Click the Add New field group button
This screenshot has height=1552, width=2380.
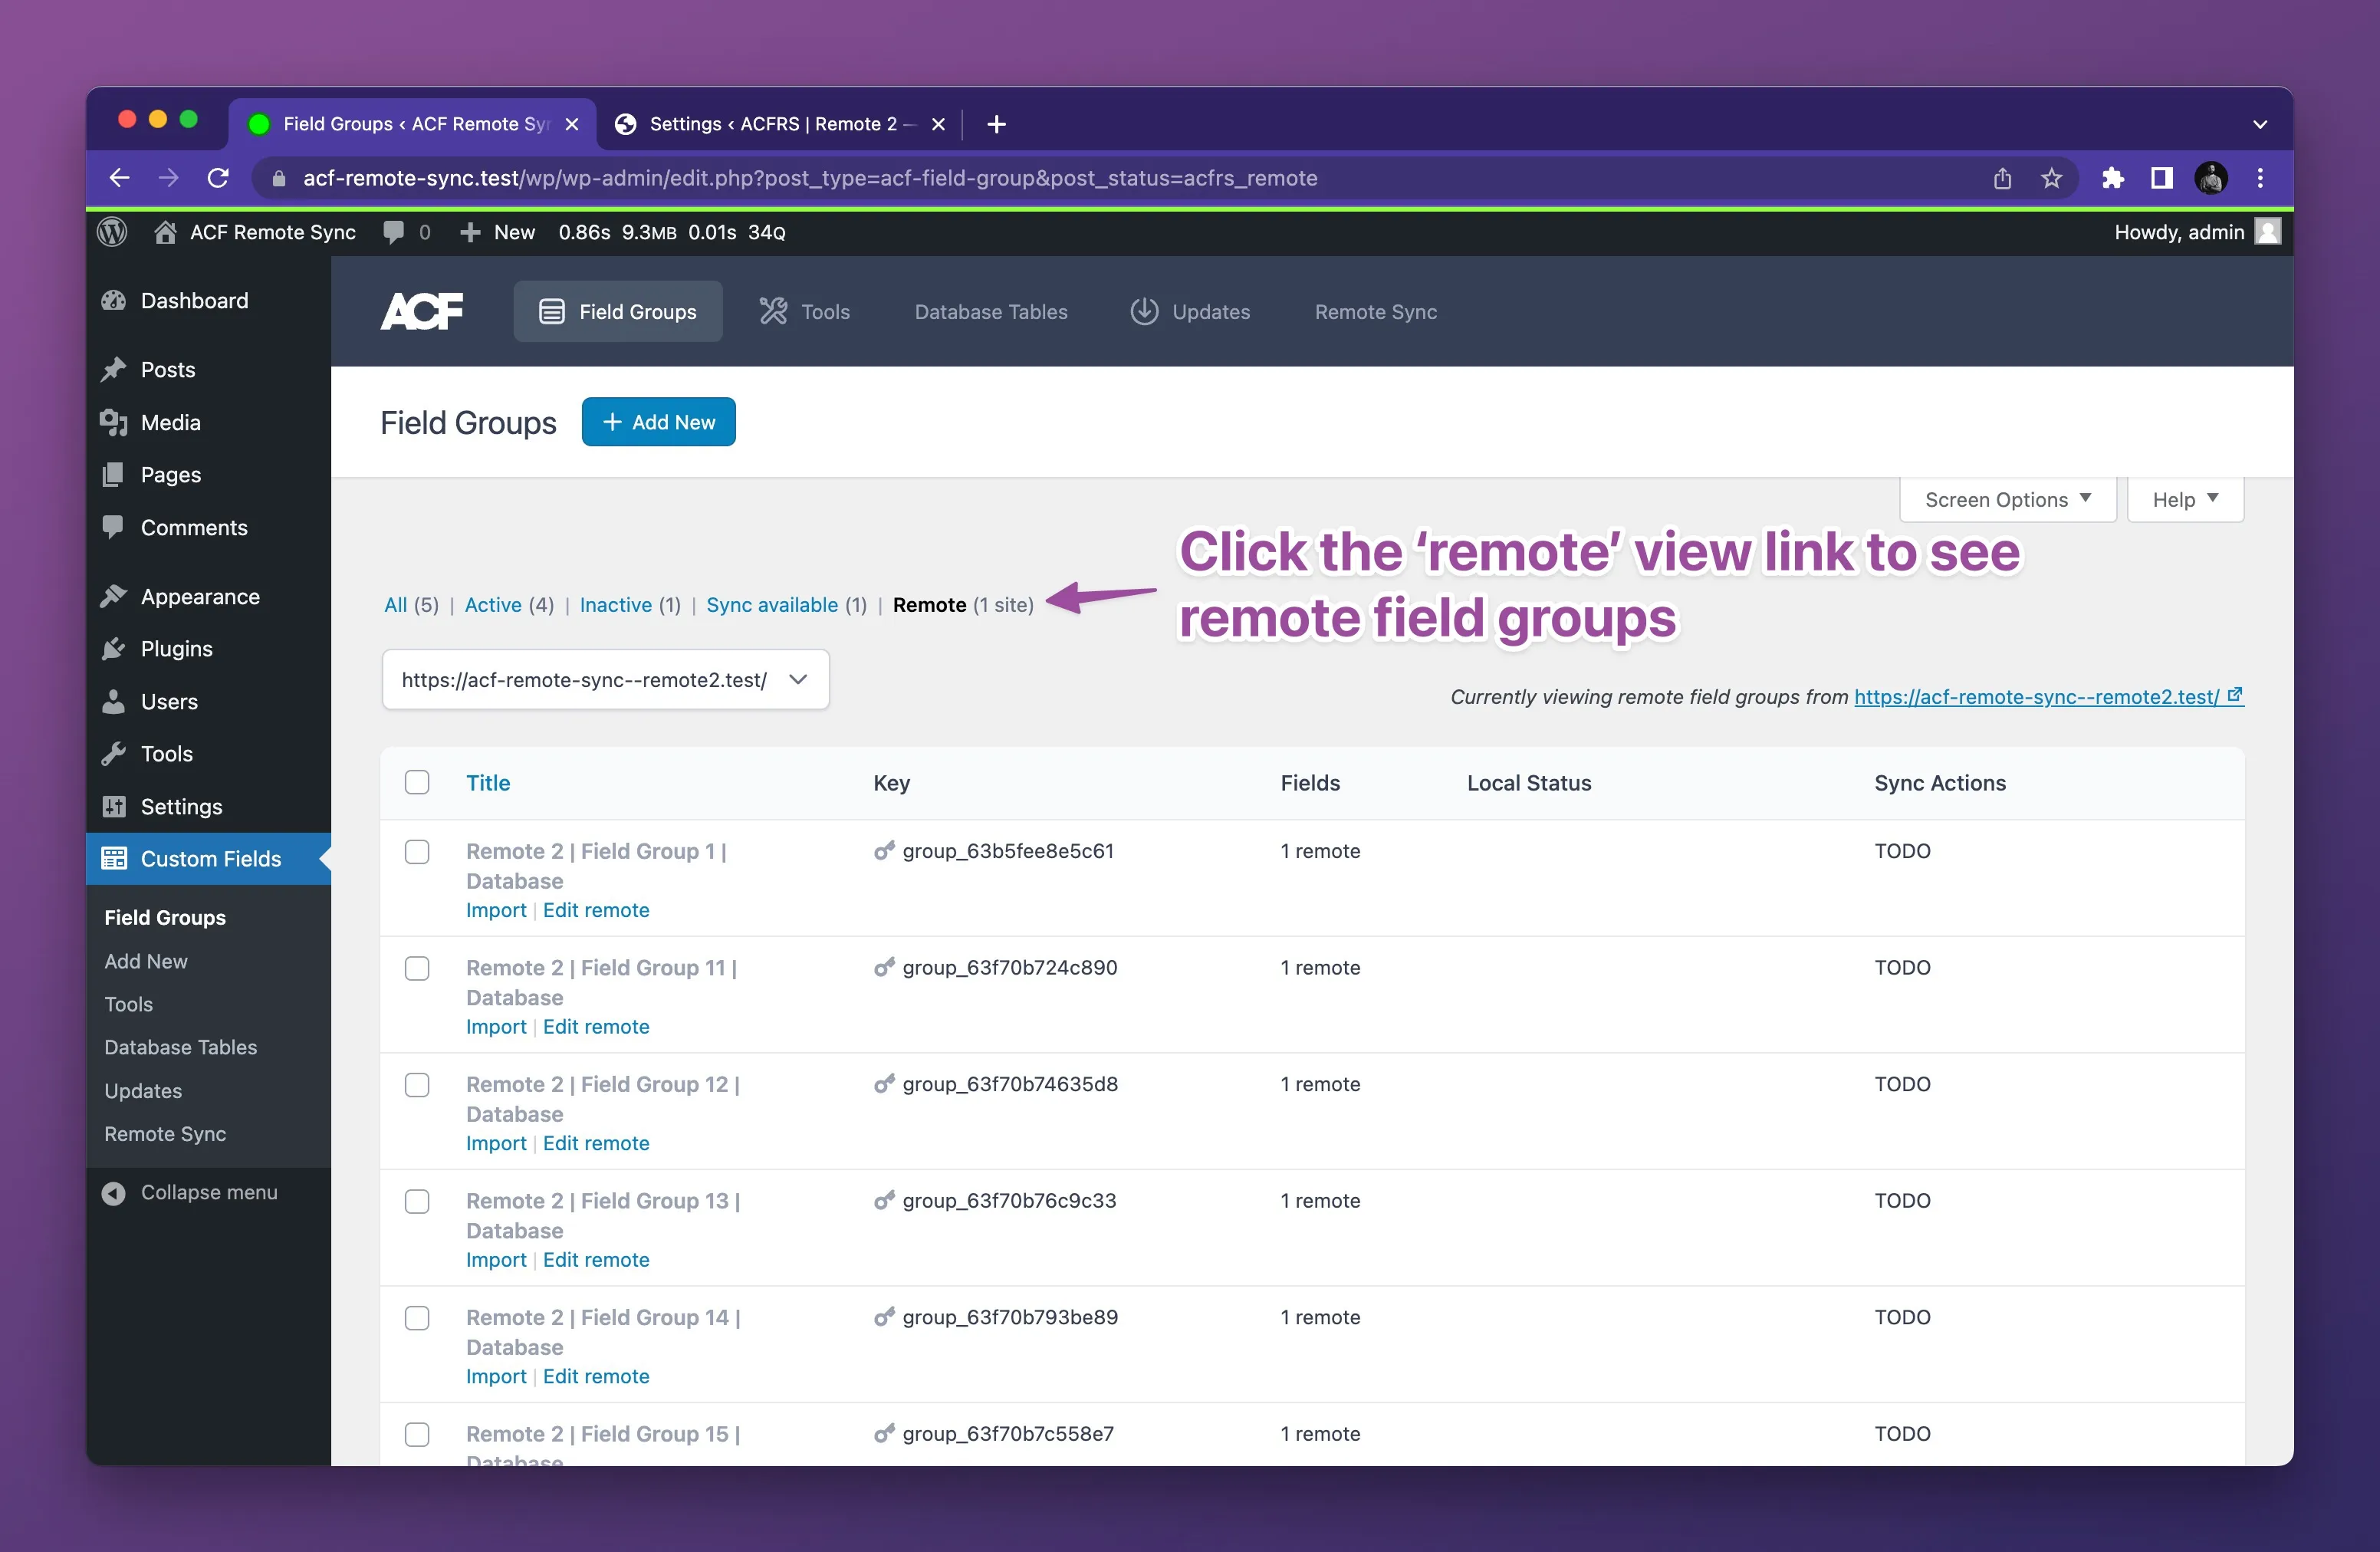(x=659, y=422)
